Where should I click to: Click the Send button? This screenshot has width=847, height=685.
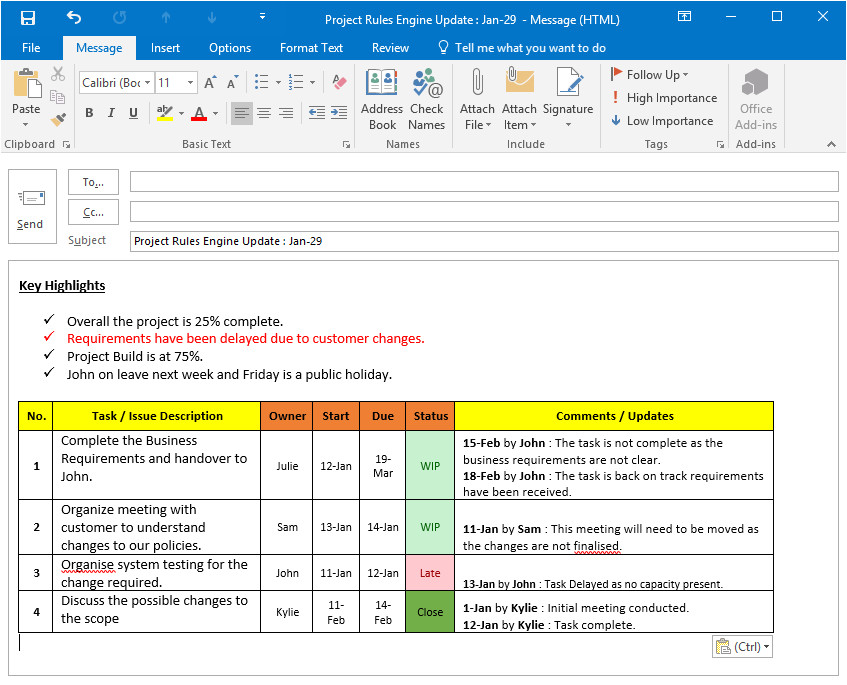coord(30,207)
